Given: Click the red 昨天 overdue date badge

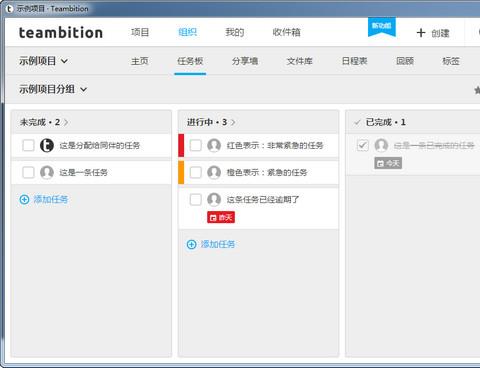Looking at the screenshot, I should [x=221, y=217].
